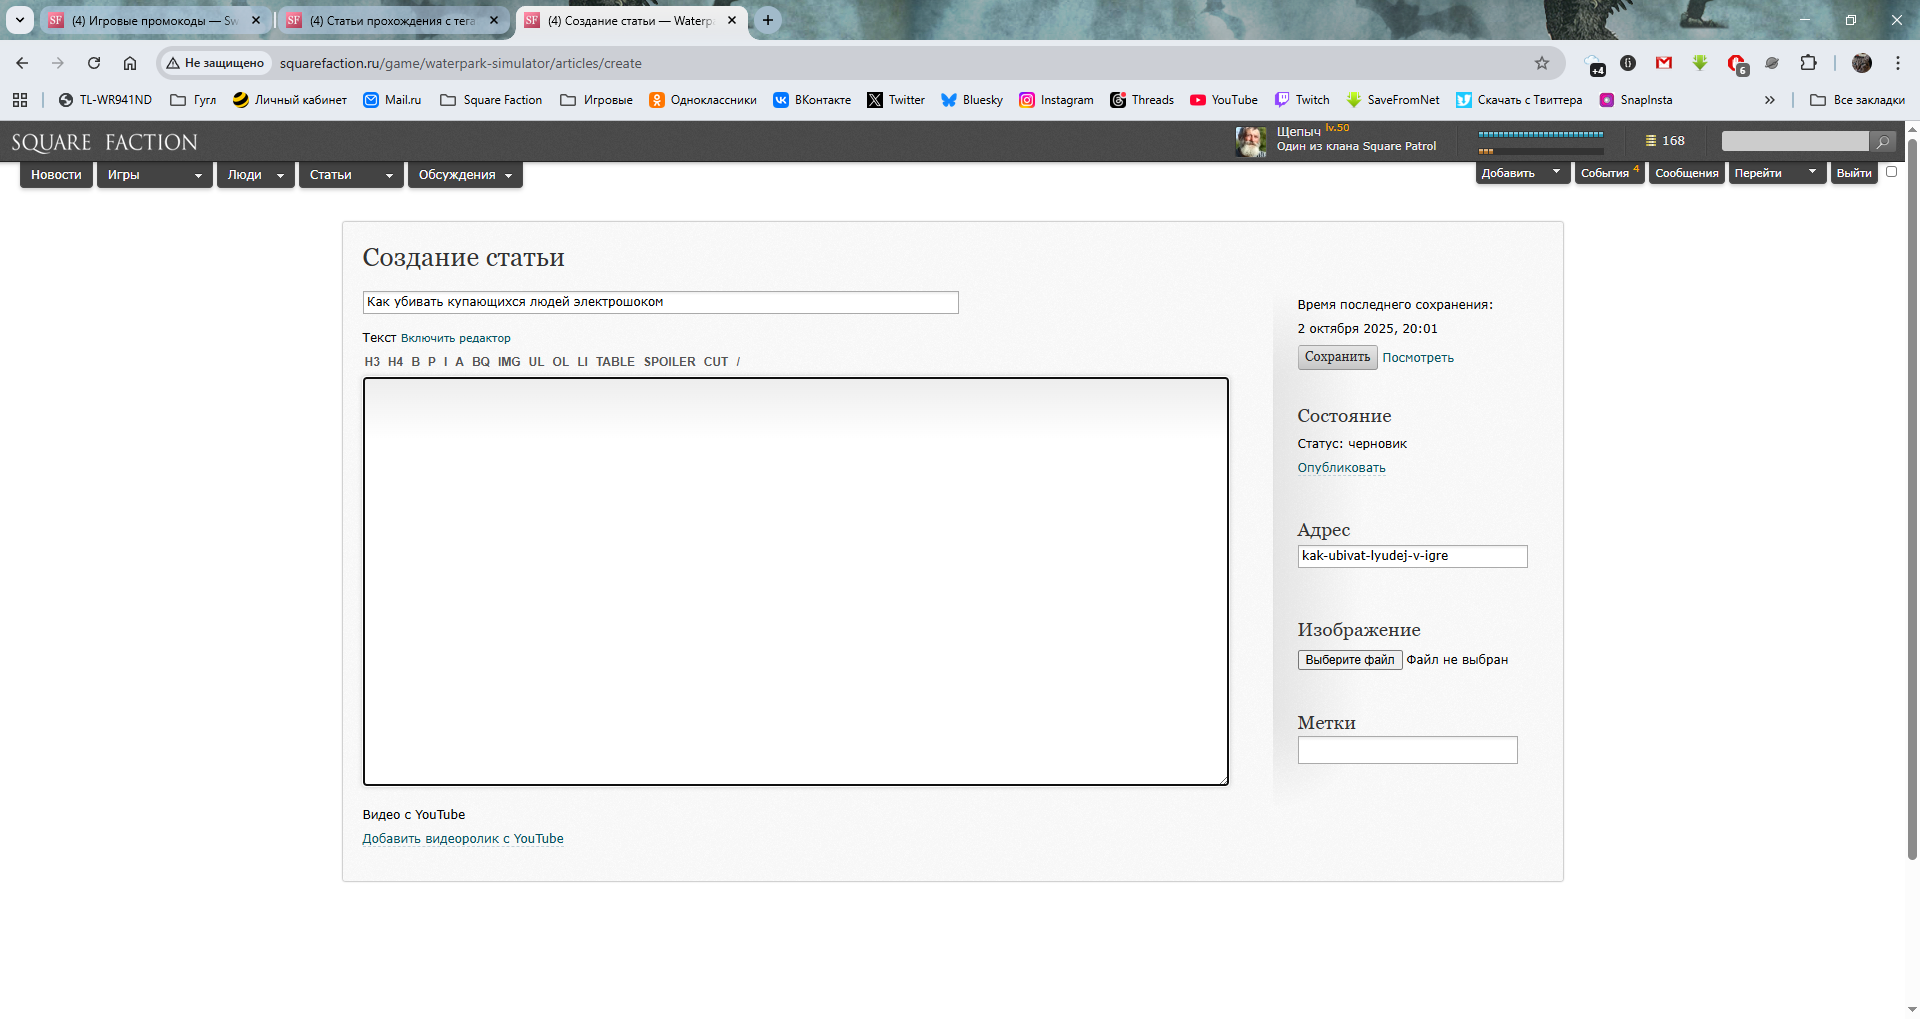This screenshot has height=1019, width=1920.
Task: Open the YouTube bookmark in the bookmarks bar
Action: (1224, 100)
